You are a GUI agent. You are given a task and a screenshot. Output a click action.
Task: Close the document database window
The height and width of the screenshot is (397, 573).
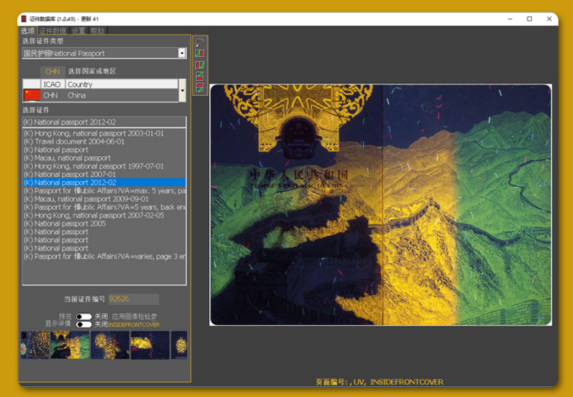(549, 19)
